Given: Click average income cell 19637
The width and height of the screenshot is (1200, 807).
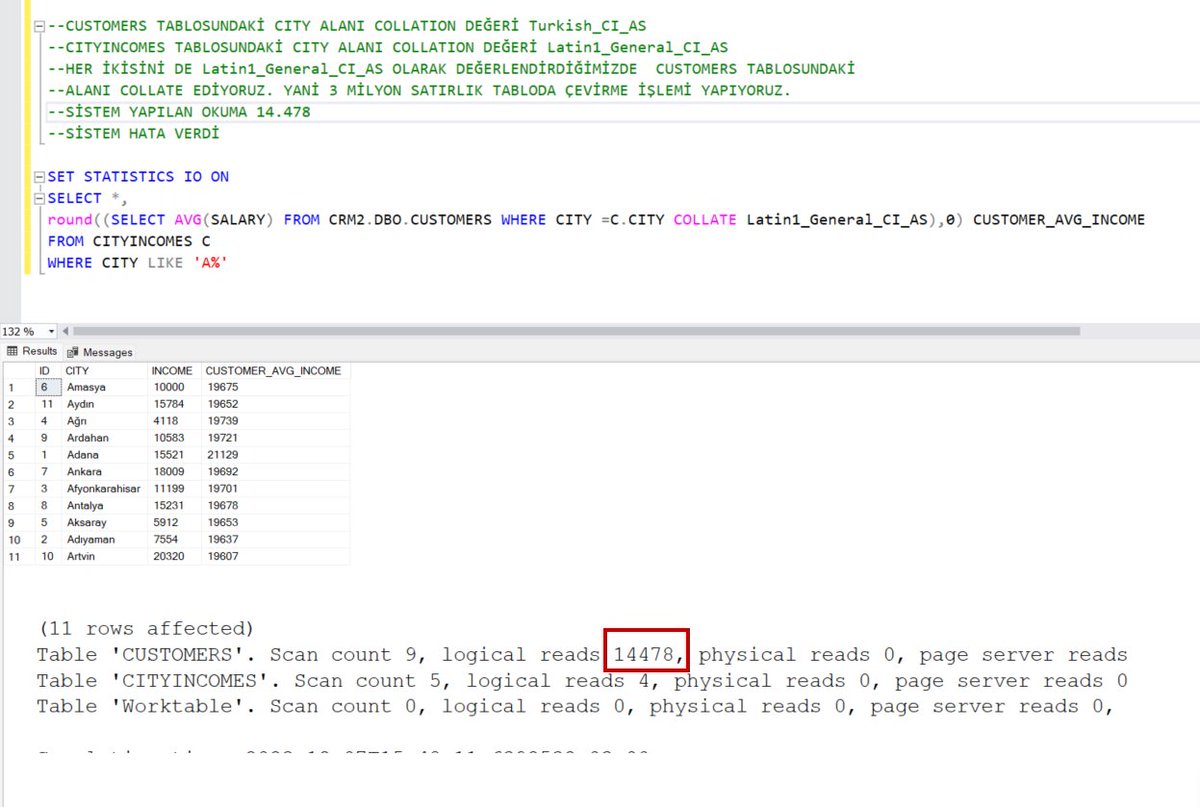Looking at the screenshot, I should tap(275, 540).
